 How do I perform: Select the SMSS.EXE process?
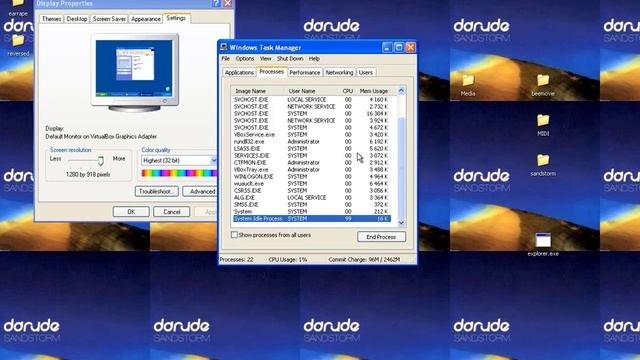pos(311,204)
